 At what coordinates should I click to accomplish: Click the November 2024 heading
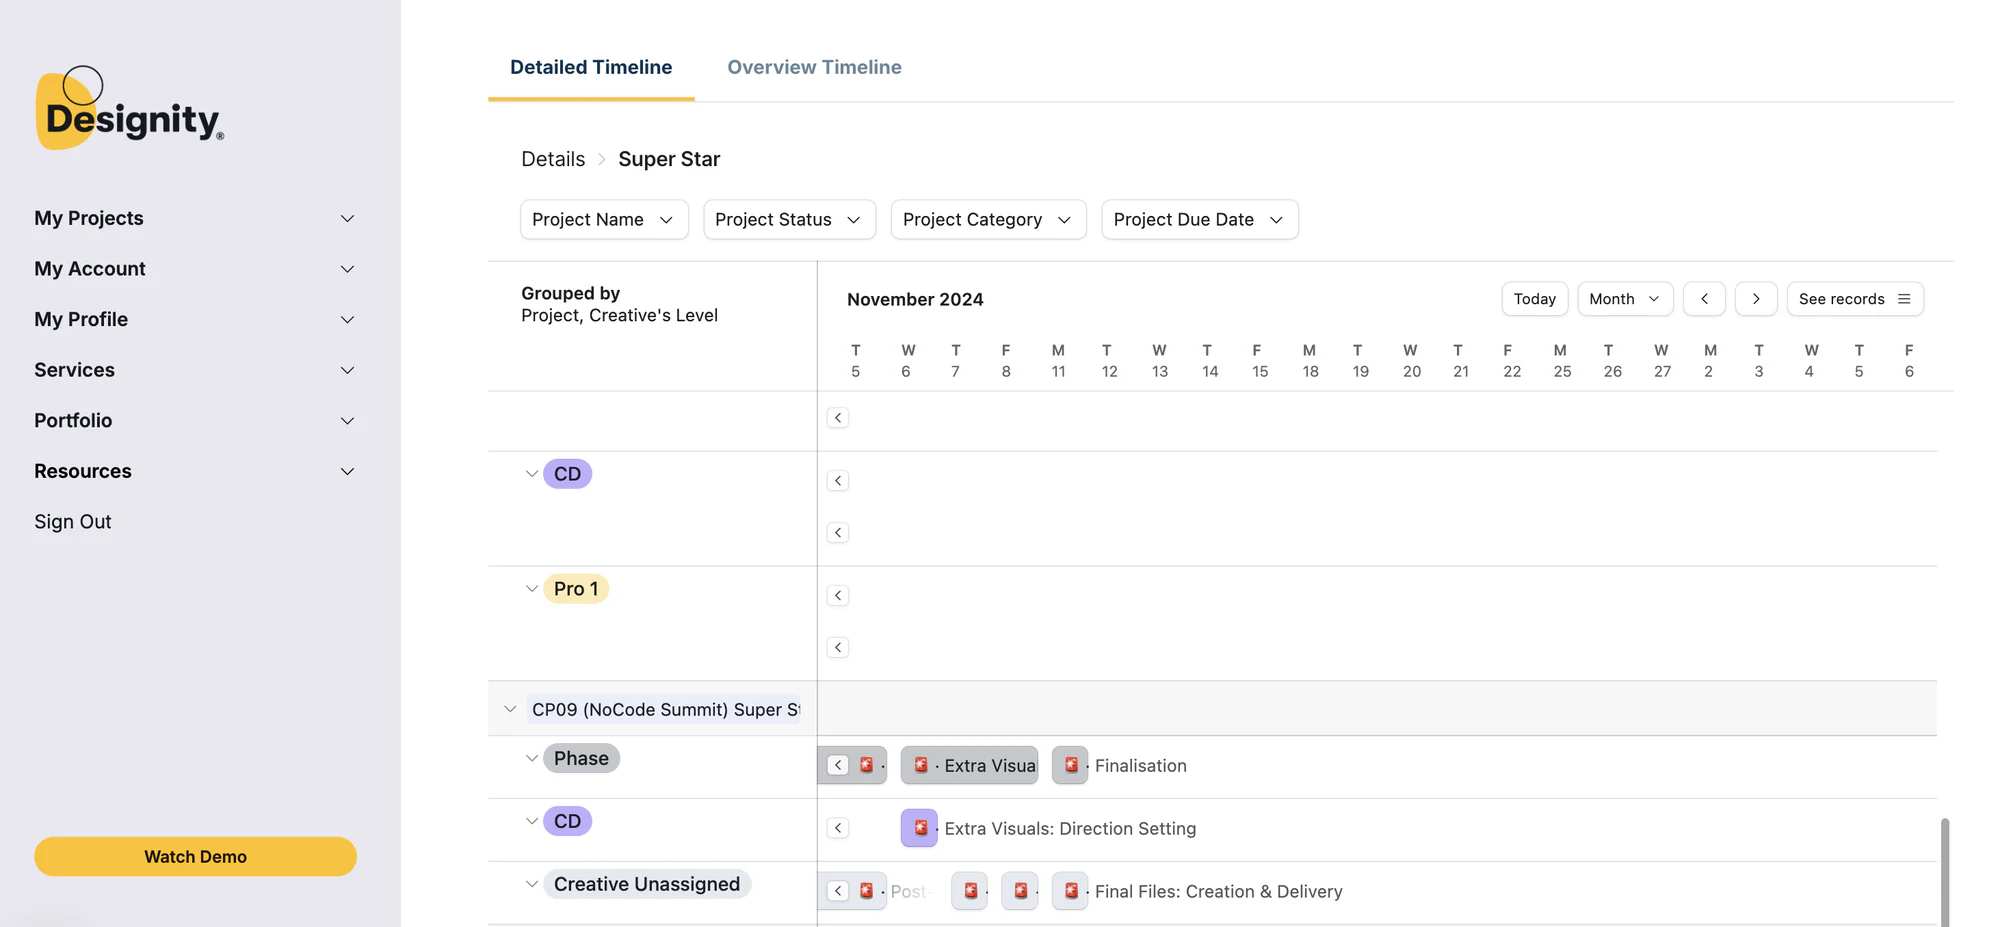point(915,299)
